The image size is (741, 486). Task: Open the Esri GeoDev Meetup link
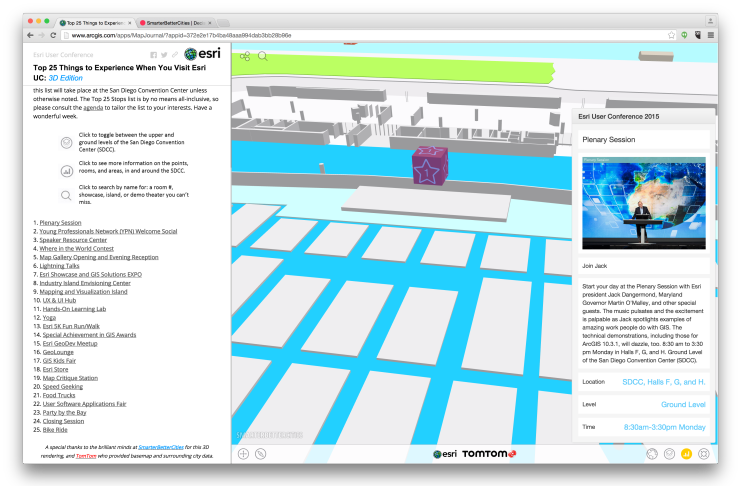click(x=70, y=344)
